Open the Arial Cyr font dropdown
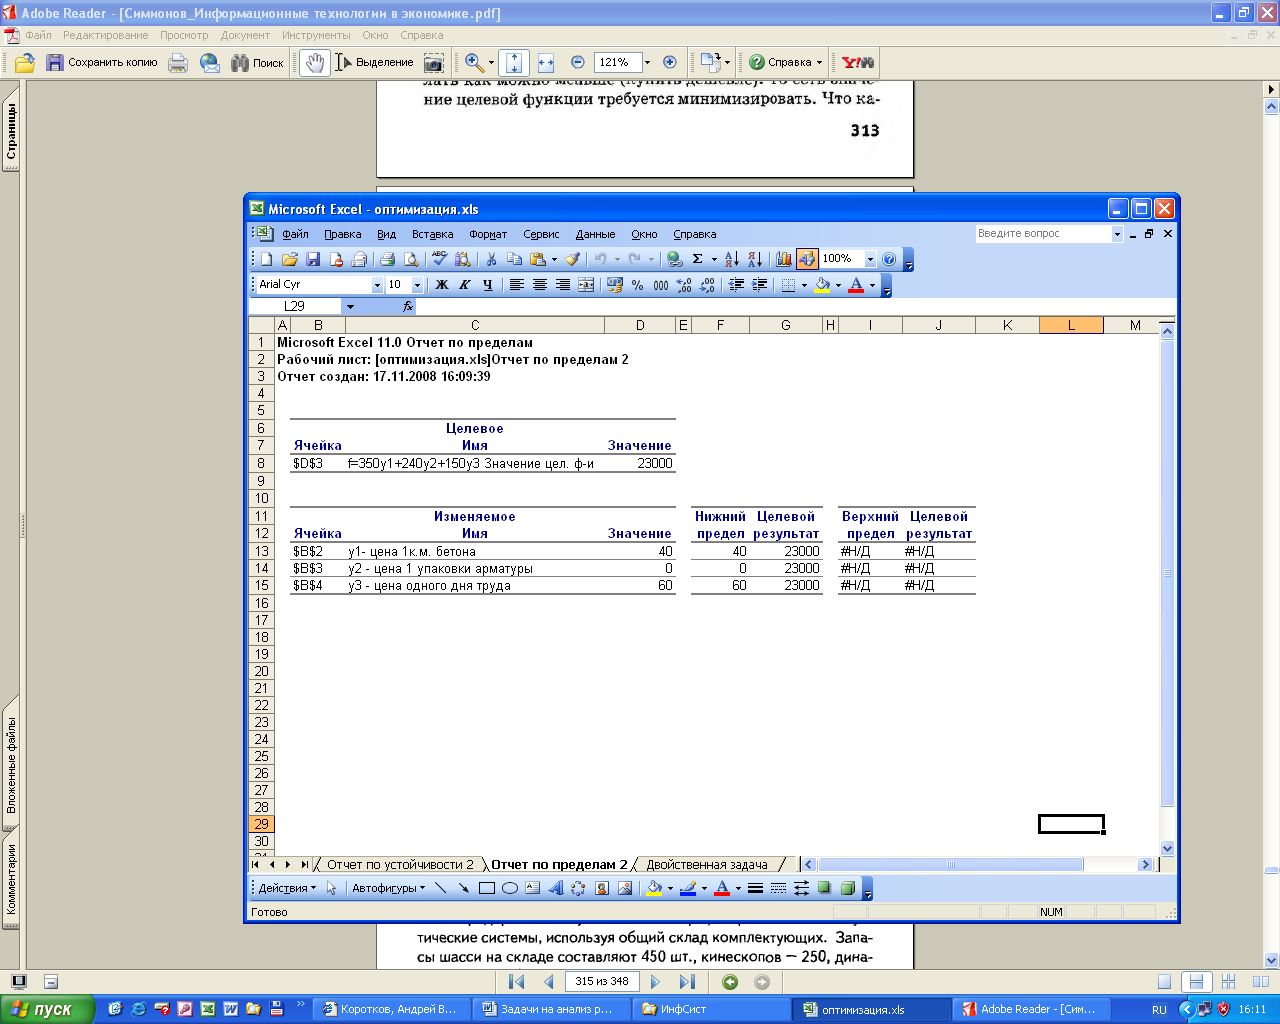This screenshot has width=1280, height=1024. tap(376, 285)
